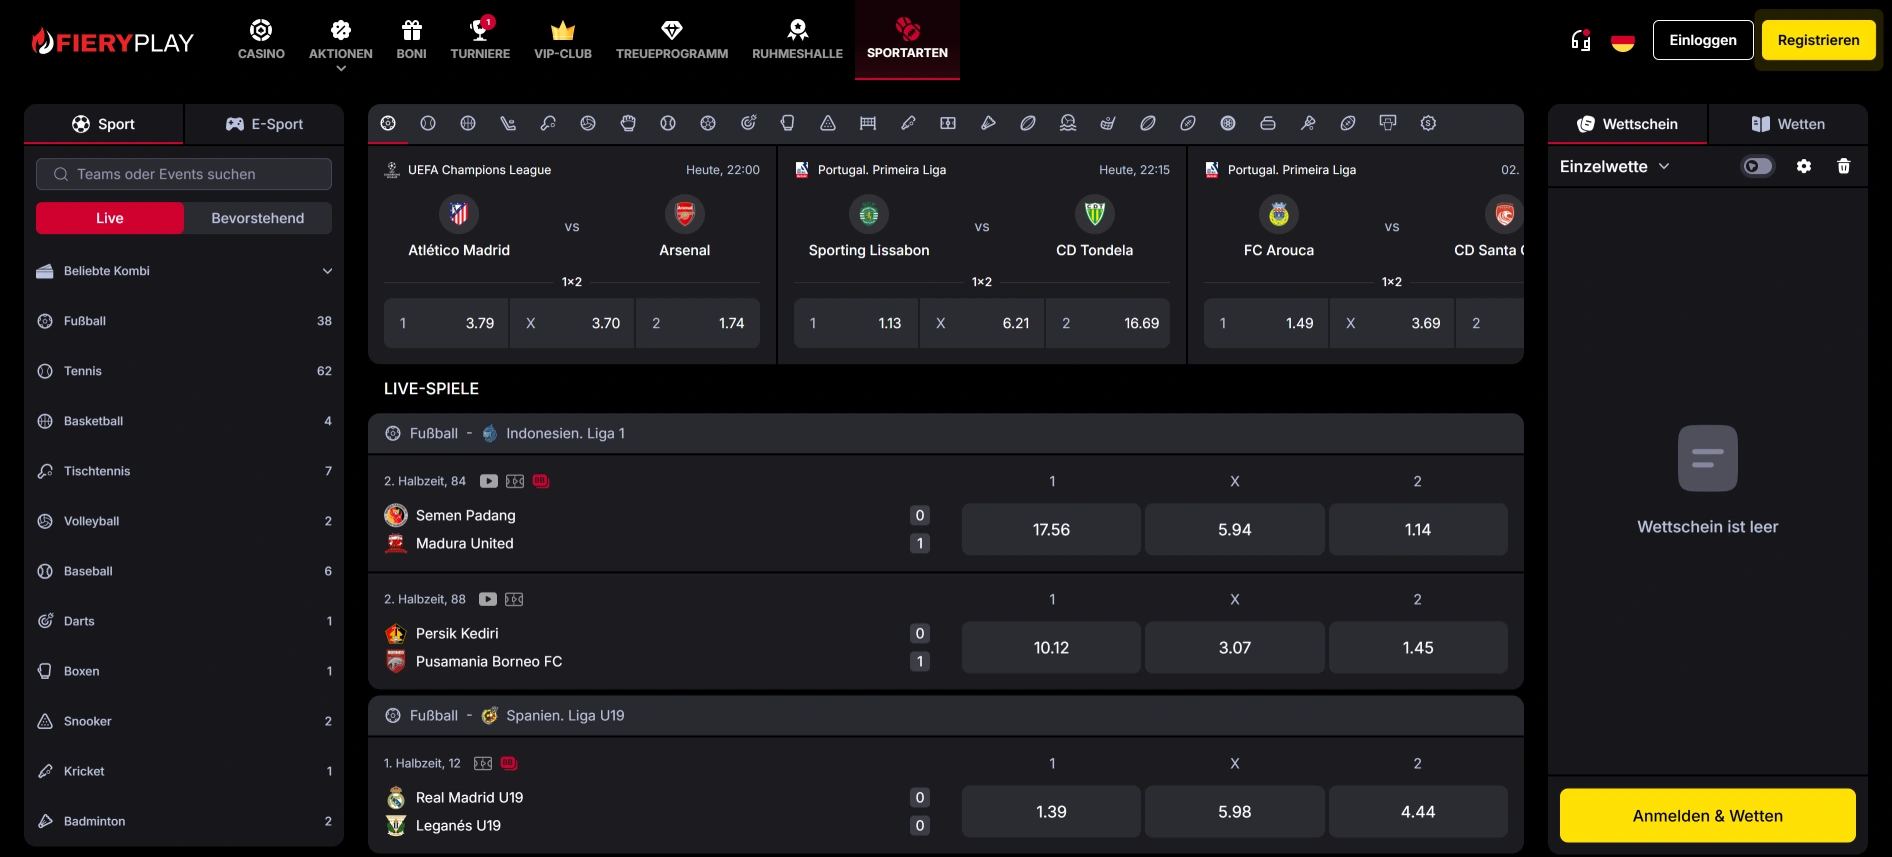Image resolution: width=1892 pixels, height=857 pixels.
Task: Select the basketball hoop icon in sports bar
Action: 1388,123
